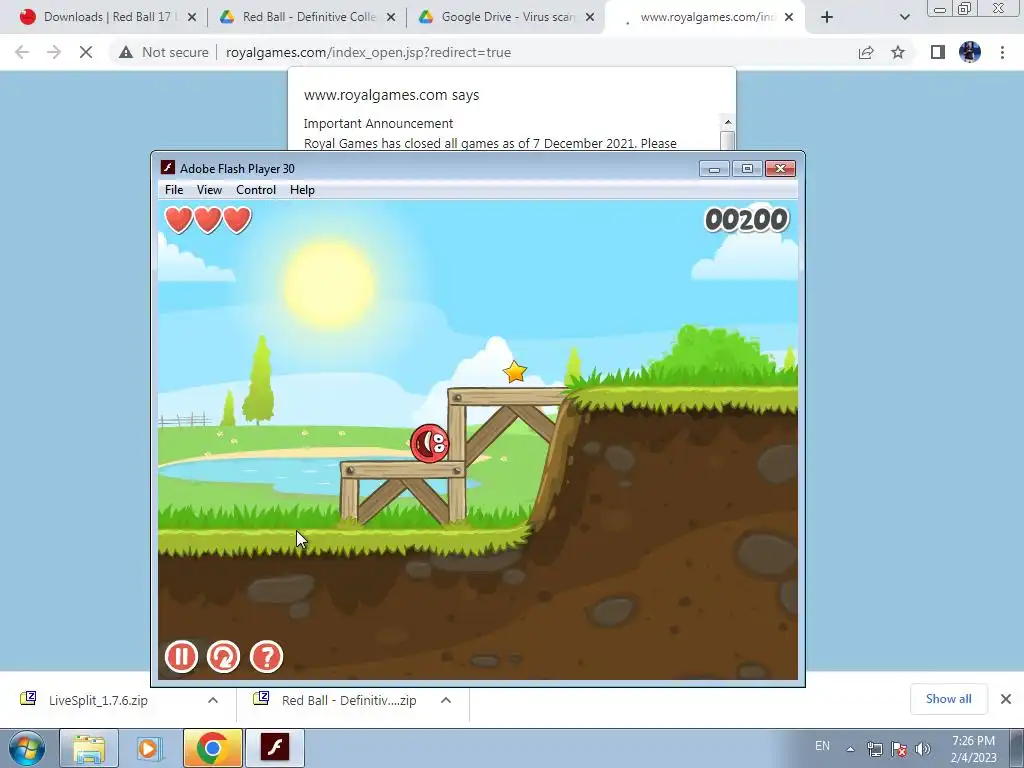Click the royalgames.com URL in the address bar
Image resolution: width=1024 pixels, height=768 pixels.
[368, 52]
